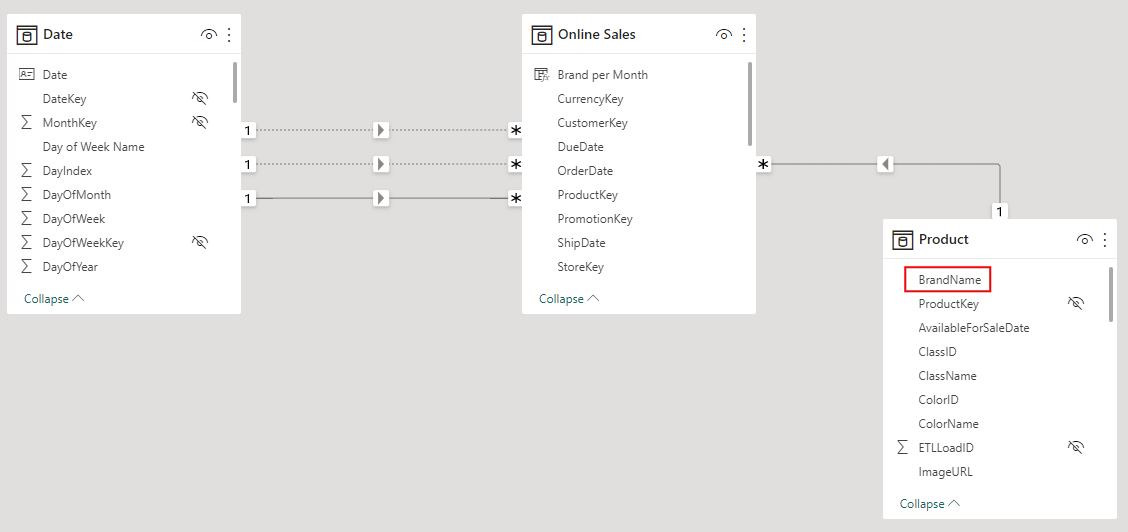Collapse the Product table card
The width and height of the screenshot is (1128, 532).
pos(930,504)
